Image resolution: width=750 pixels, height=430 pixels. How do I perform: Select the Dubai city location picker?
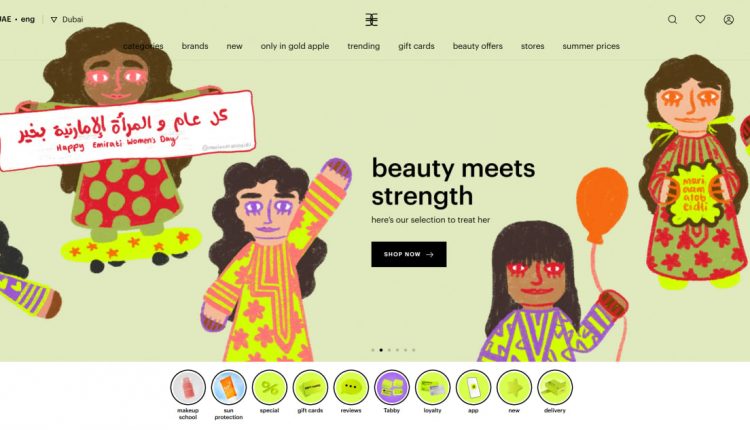click(67, 20)
